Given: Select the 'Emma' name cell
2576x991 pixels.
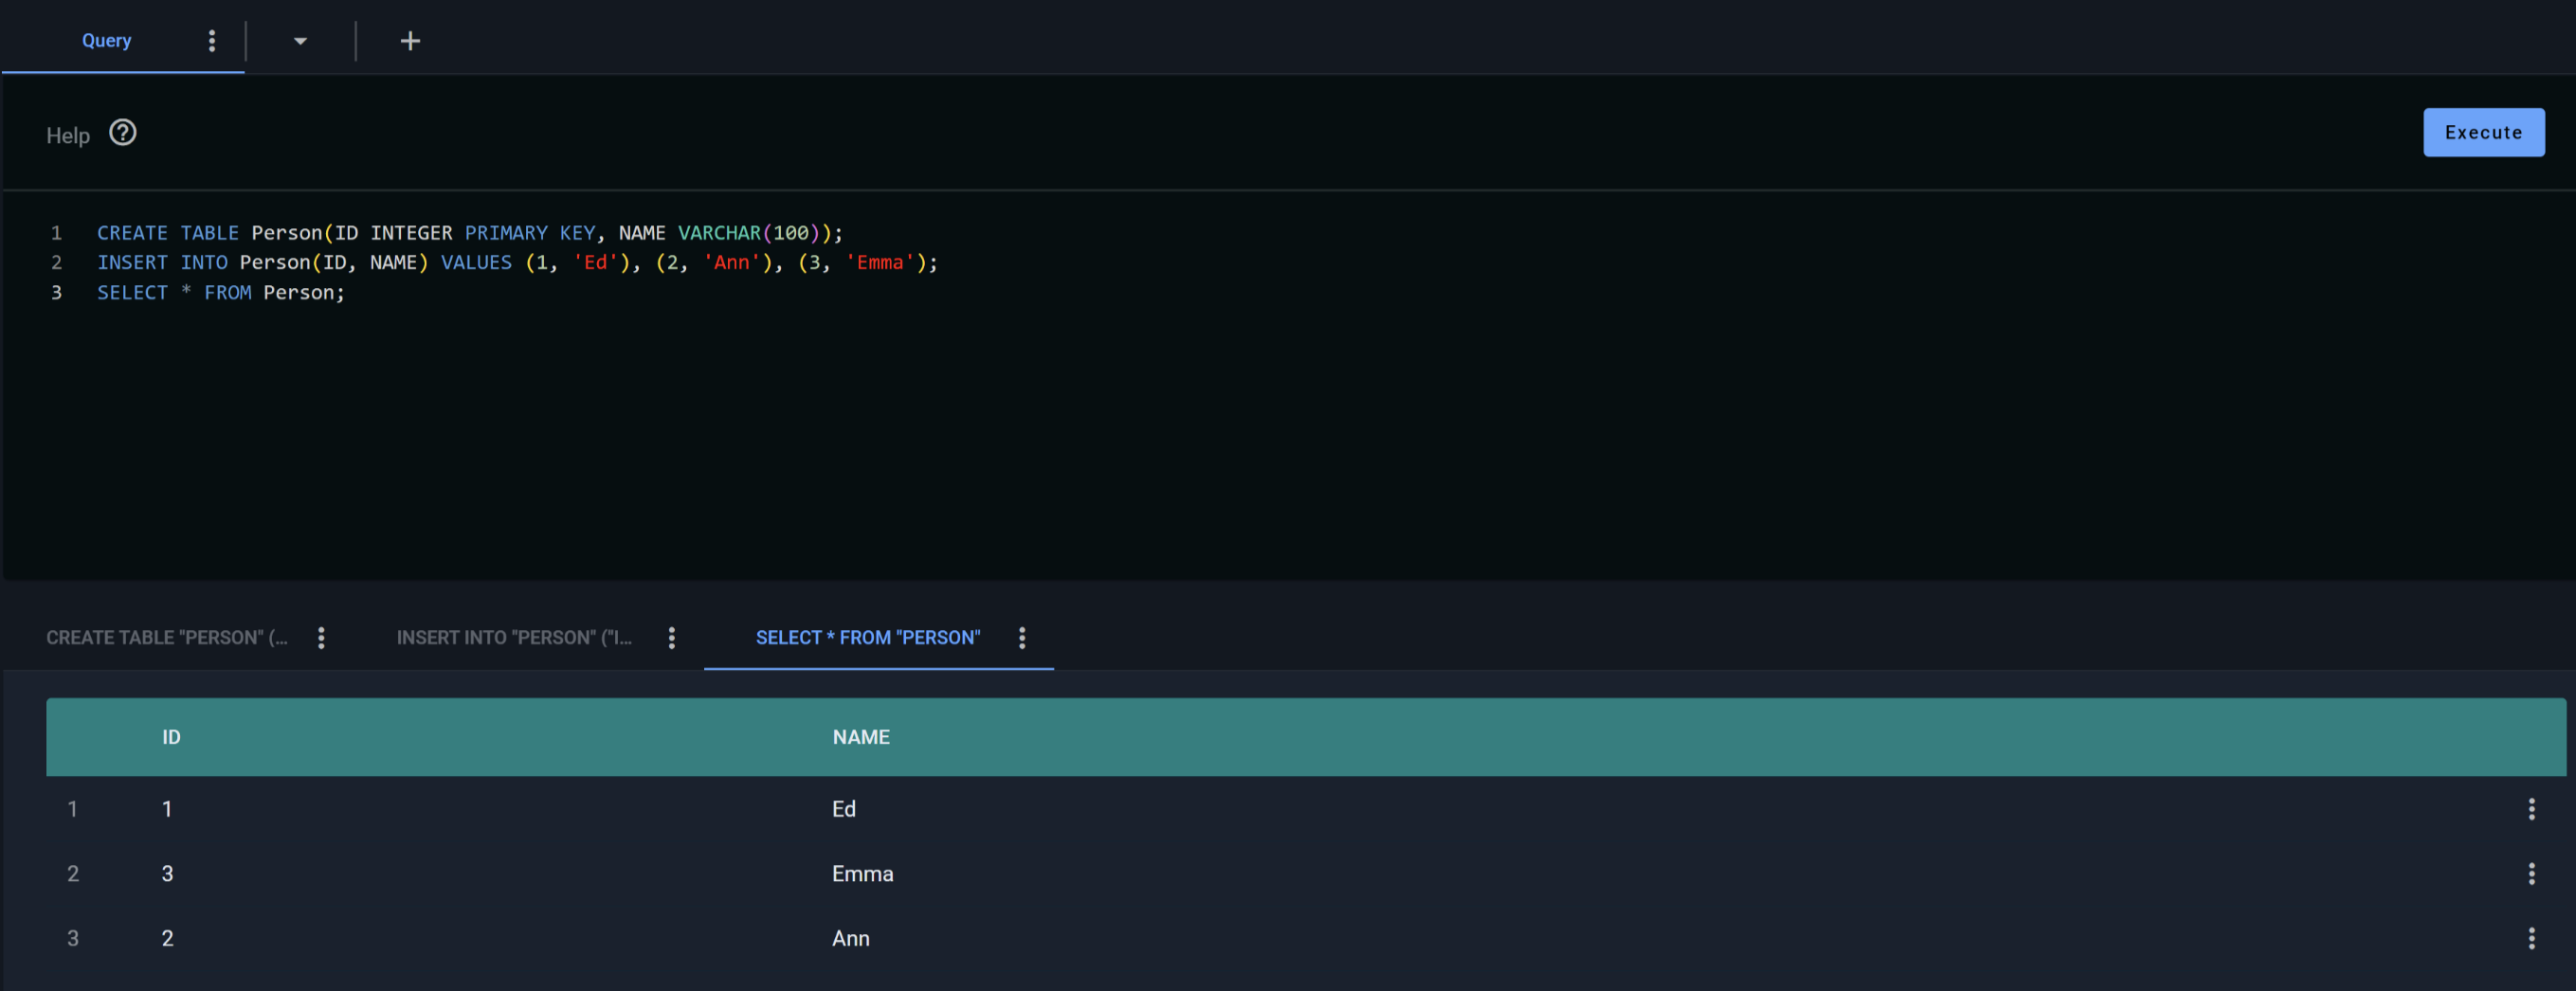Looking at the screenshot, I should point(862,874).
